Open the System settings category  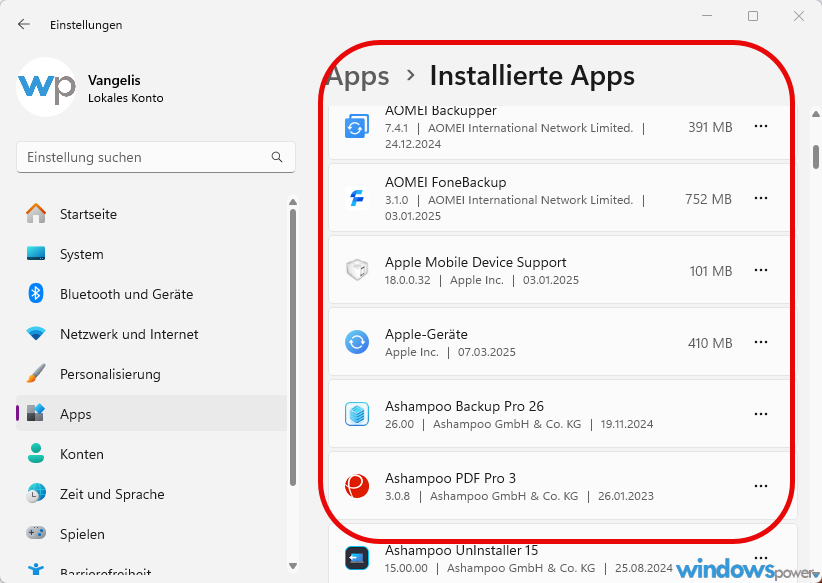click(152, 254)
